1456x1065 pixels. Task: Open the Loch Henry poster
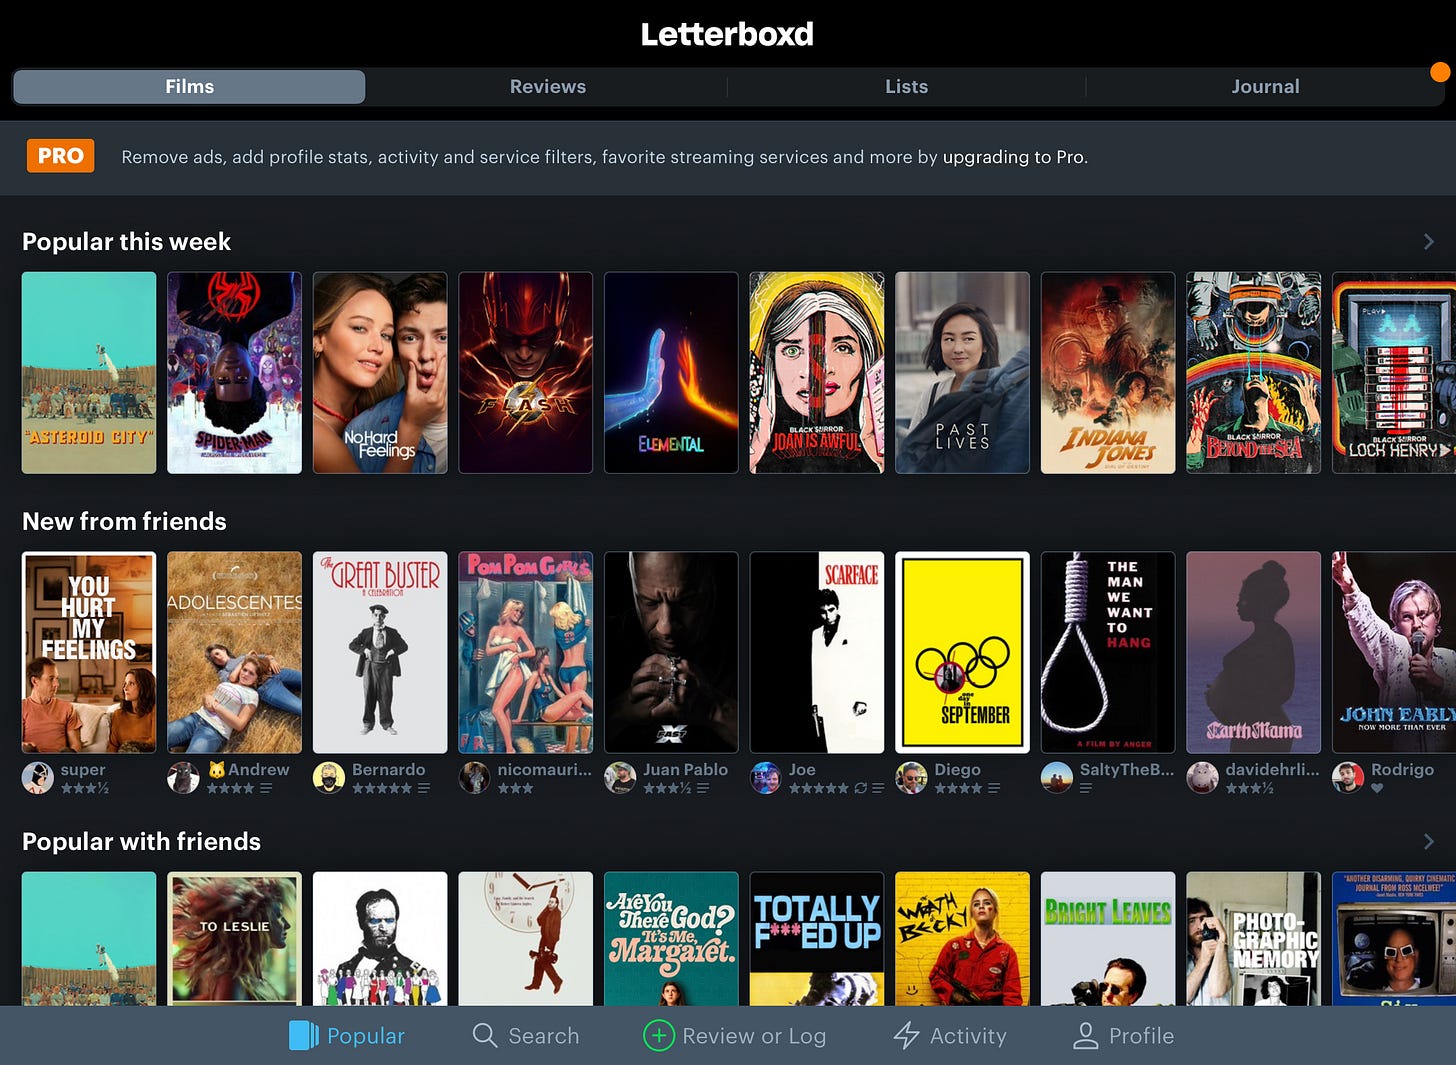coord(1394,373)
